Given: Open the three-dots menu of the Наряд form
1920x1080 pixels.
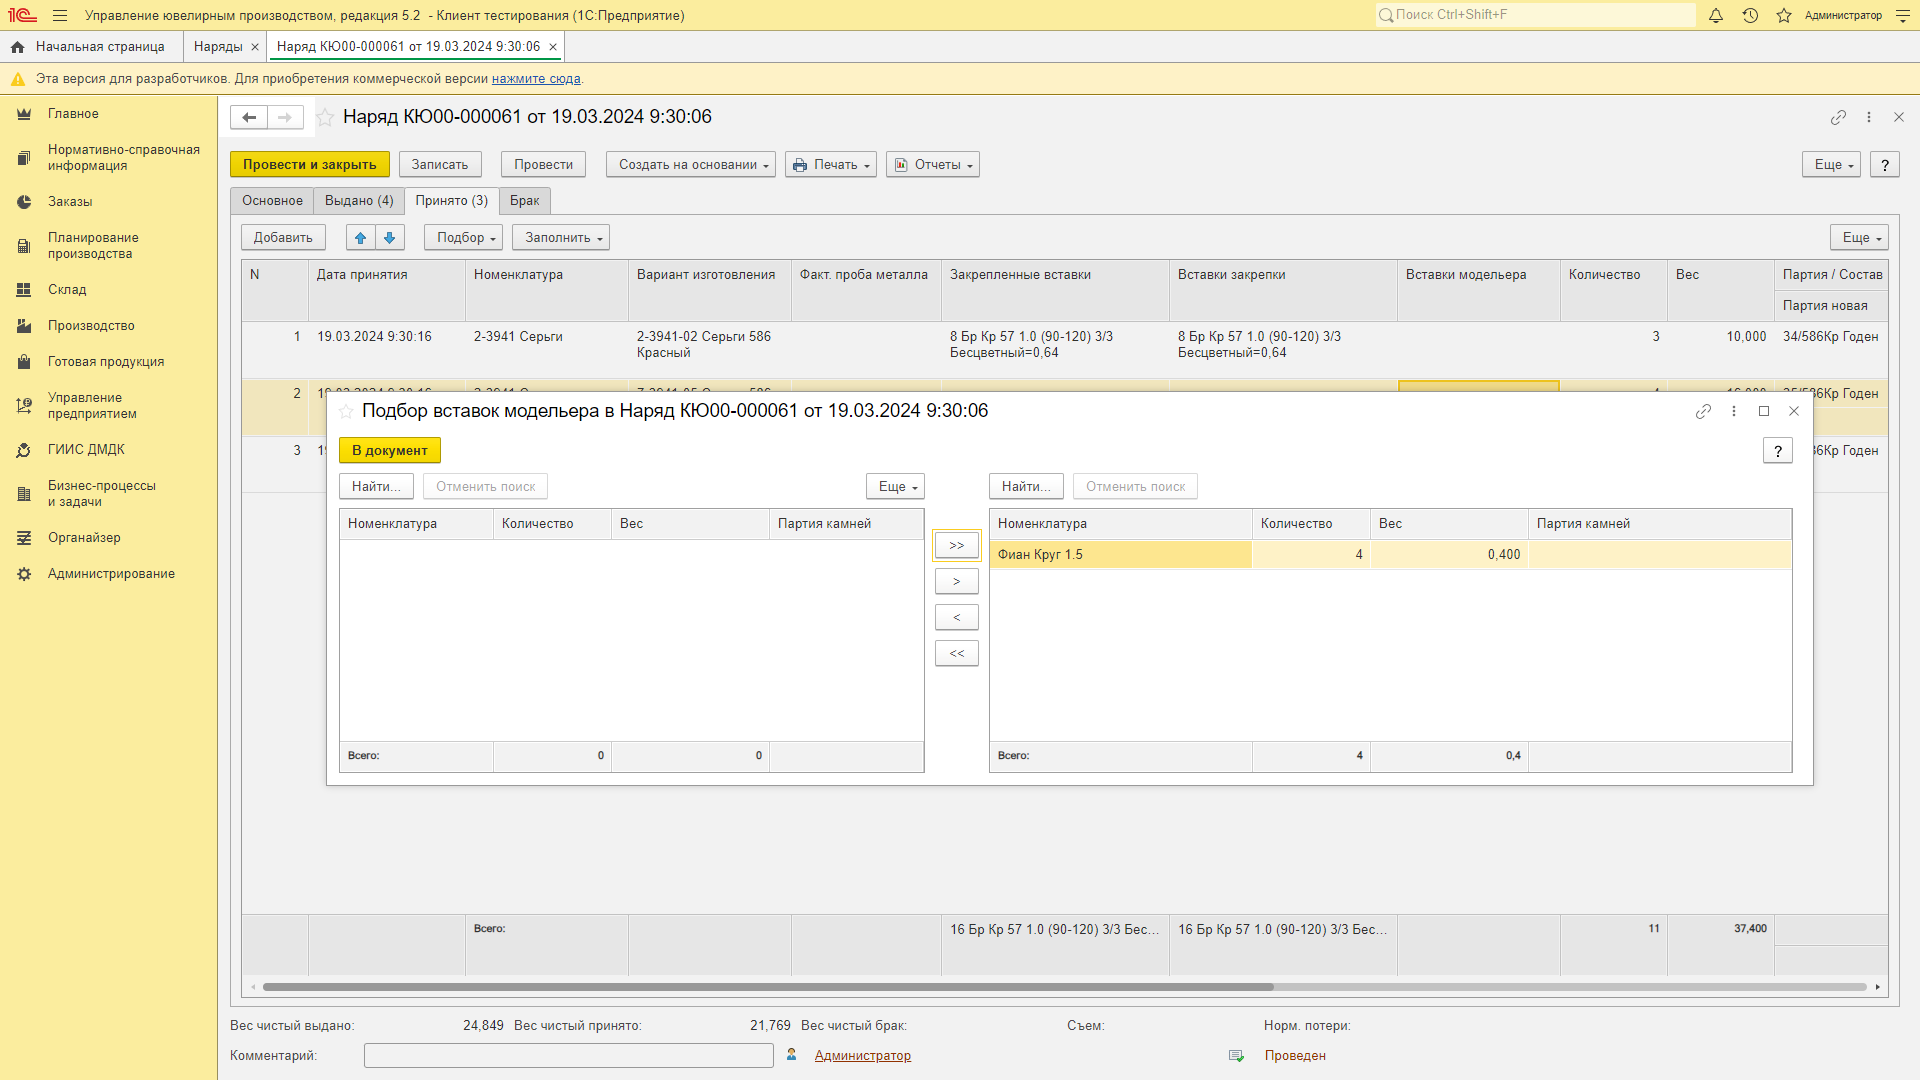Looking at the screenshot, I should tap(1868, 118).
